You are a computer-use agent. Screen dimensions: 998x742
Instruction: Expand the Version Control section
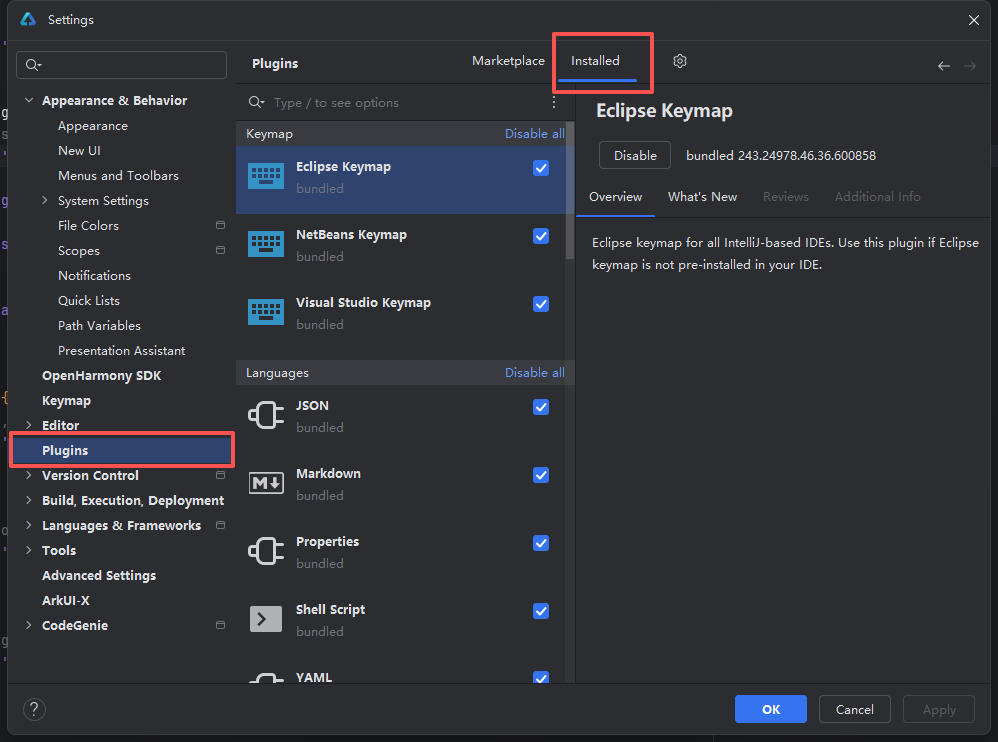point(29,475)
